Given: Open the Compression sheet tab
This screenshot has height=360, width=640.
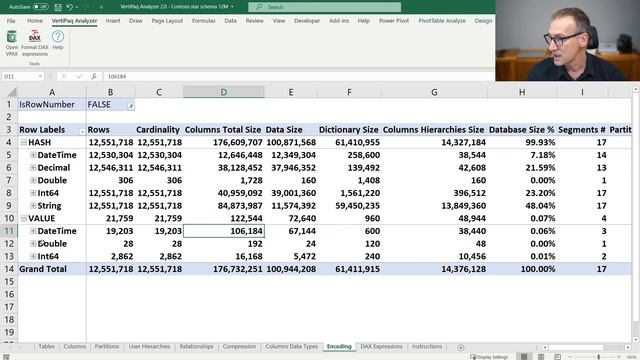Looking at the screenshot, I should [239, 347].
